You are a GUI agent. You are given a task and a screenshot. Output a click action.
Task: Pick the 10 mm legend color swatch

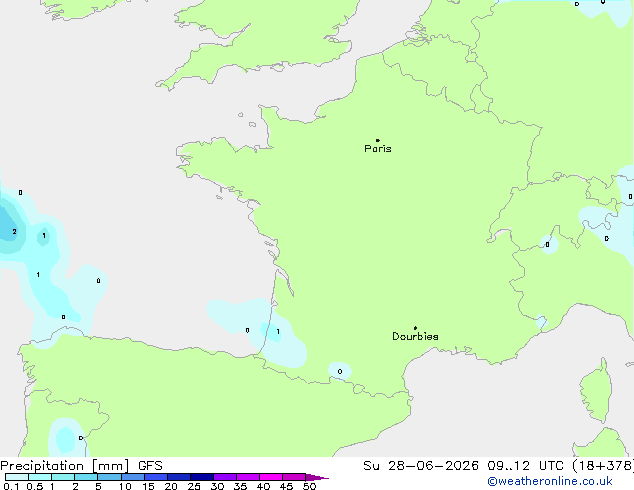[133, 477]
